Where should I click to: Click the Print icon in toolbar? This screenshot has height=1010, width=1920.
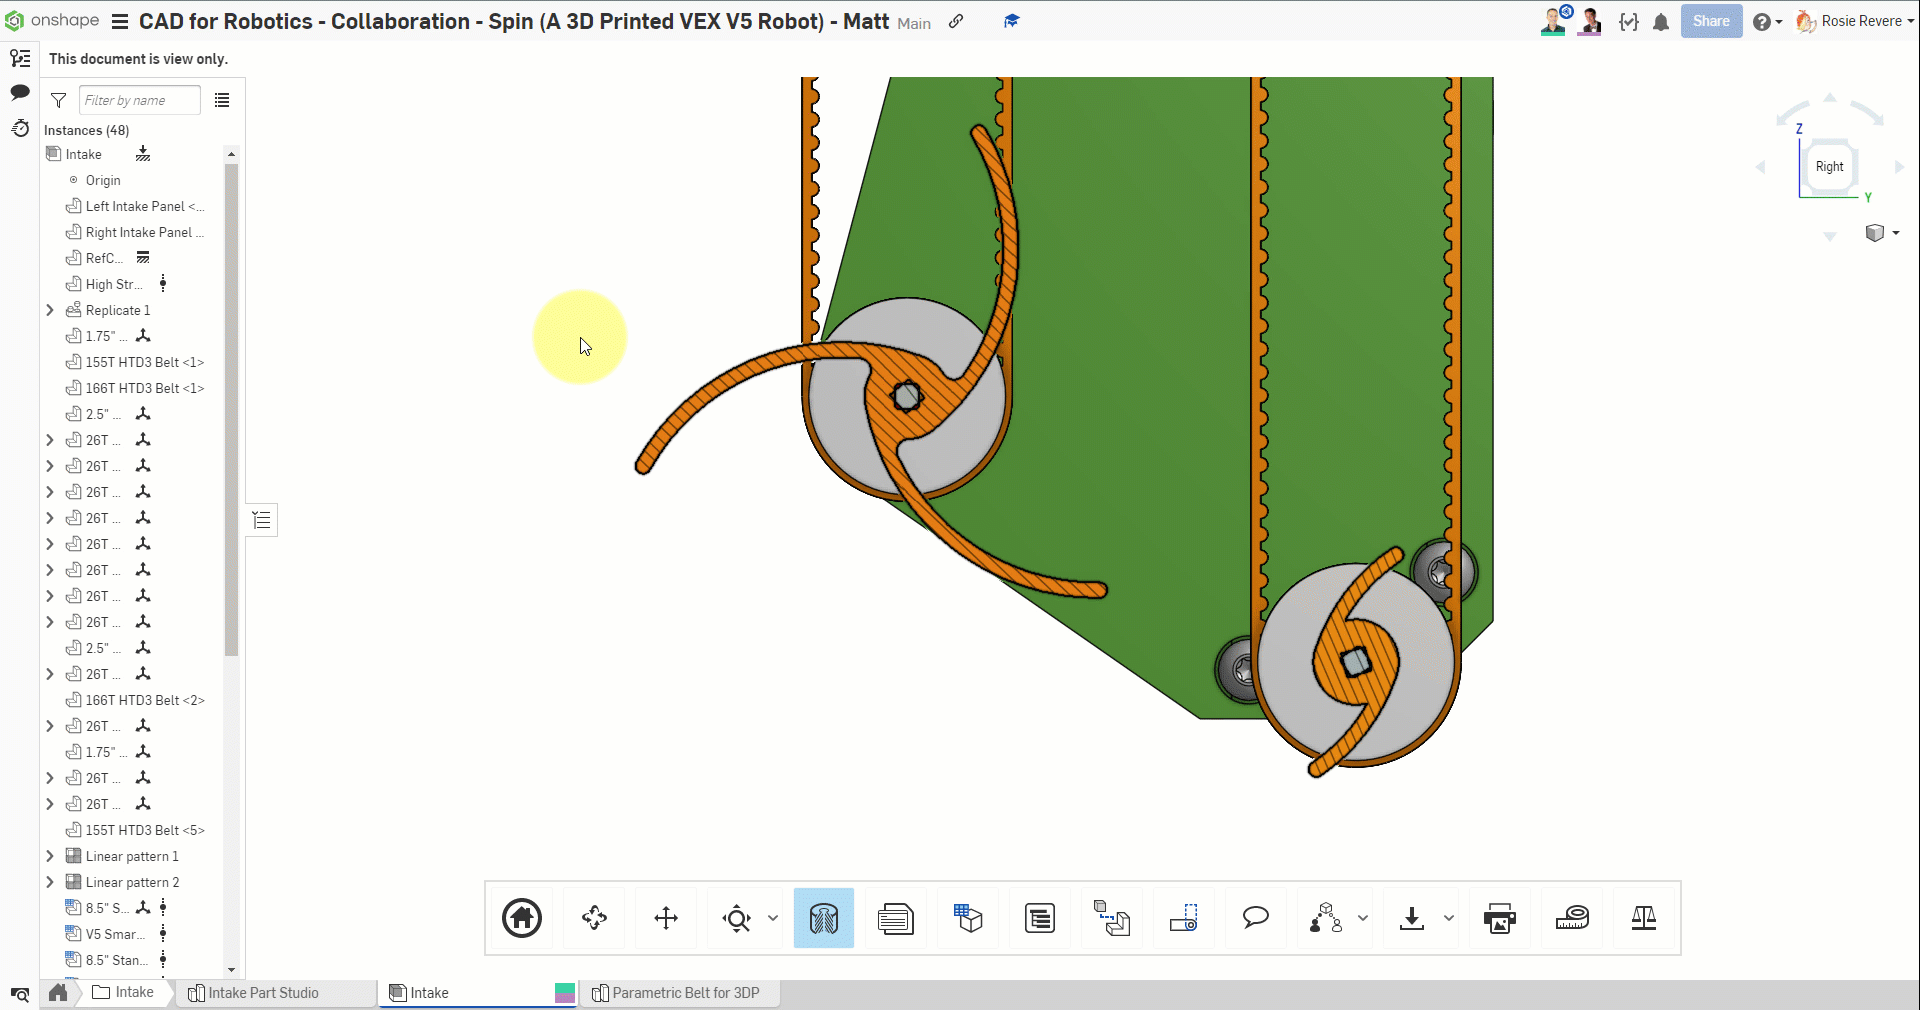[x=1499, y=918]
